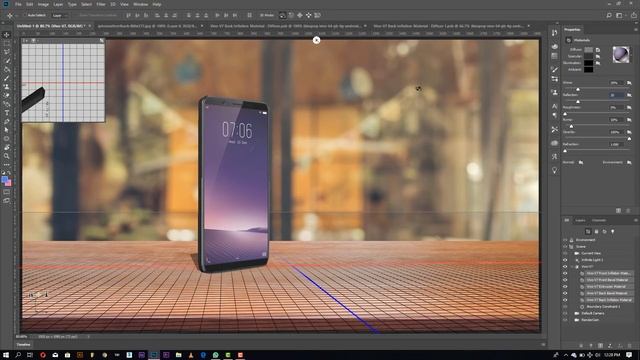Image resolution: width=640 pixels, height=360 pixels.
Task: Click the Diffuse color swatch
Action: coord(588,50)
